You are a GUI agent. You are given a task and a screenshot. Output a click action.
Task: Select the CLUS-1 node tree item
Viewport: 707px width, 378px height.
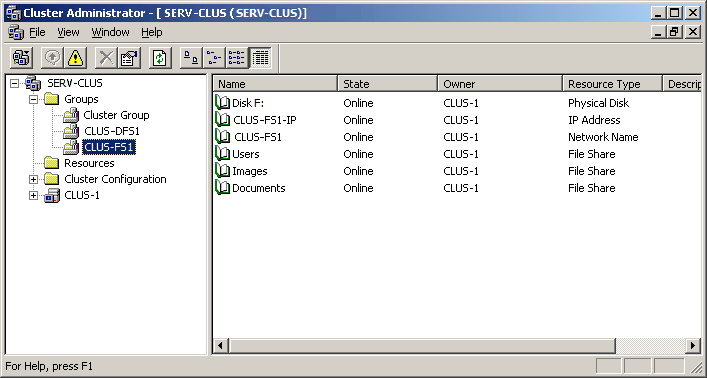[82, 195]
